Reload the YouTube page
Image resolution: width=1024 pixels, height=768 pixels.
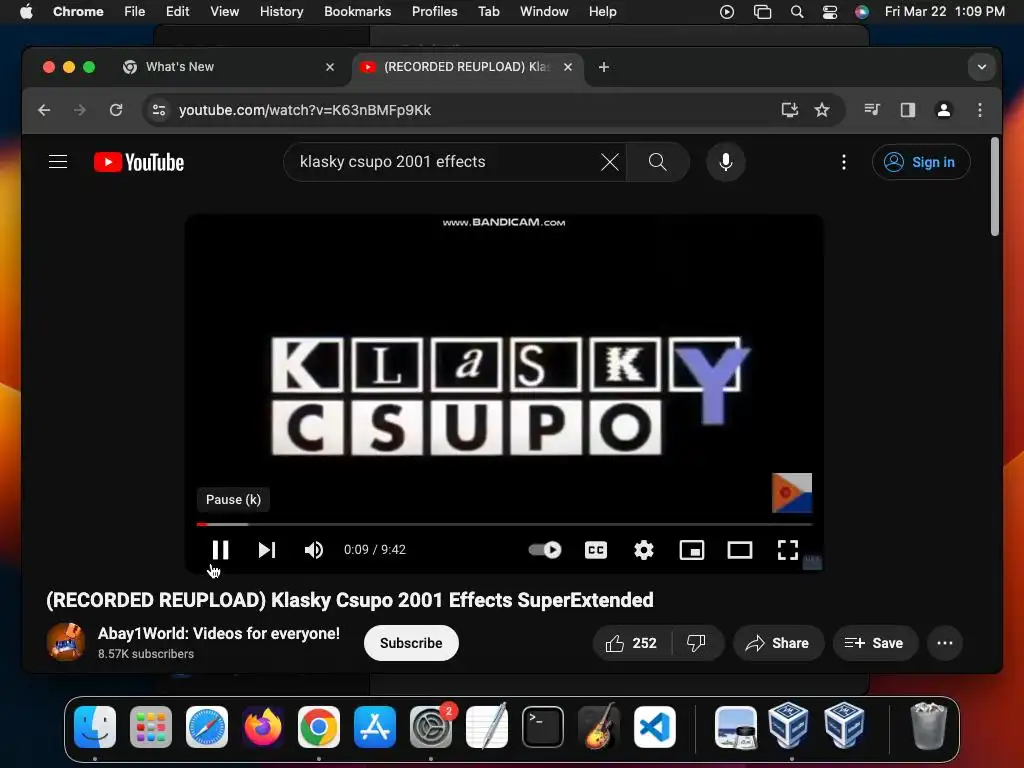pyautogui.click(x=116, y=110)
